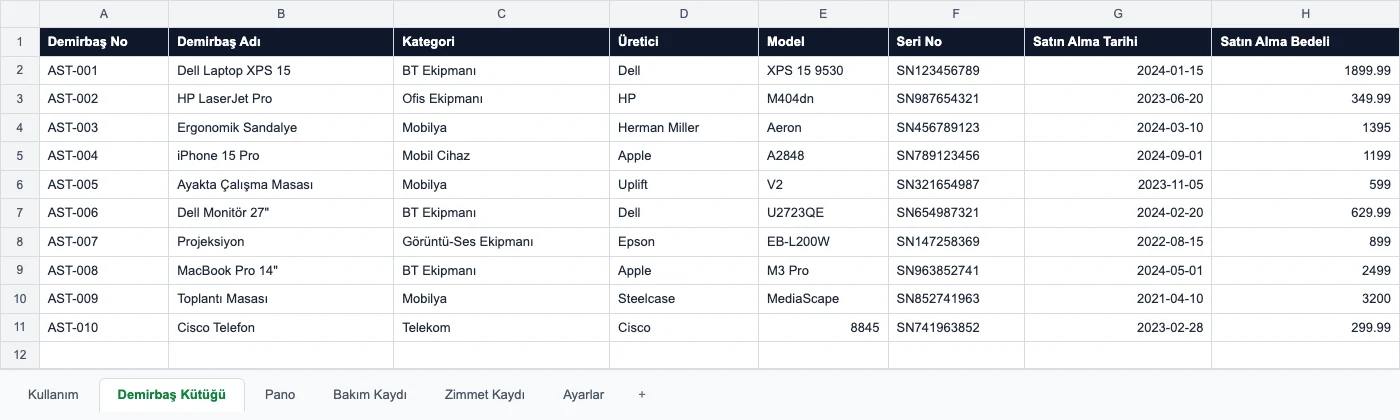Select cell Mobil Cihaz
The height and width of the screenshot is (420, 1400).
501,156
